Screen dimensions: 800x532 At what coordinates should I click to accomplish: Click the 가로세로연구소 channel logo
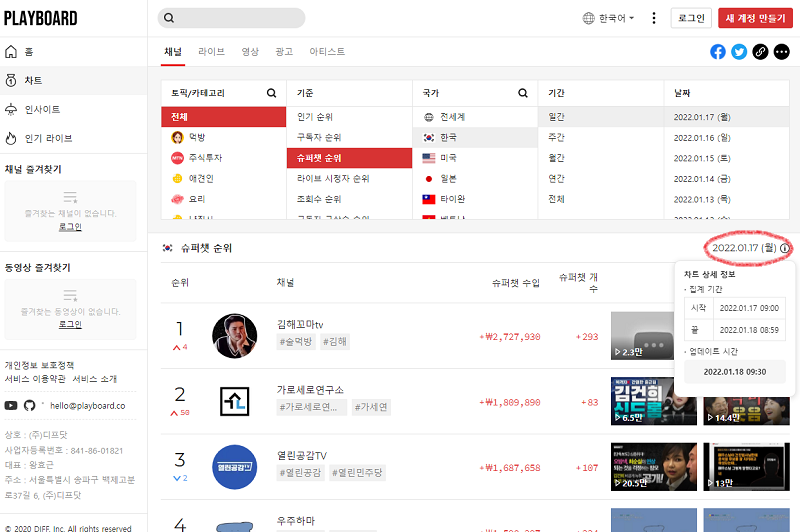point(235,401)
